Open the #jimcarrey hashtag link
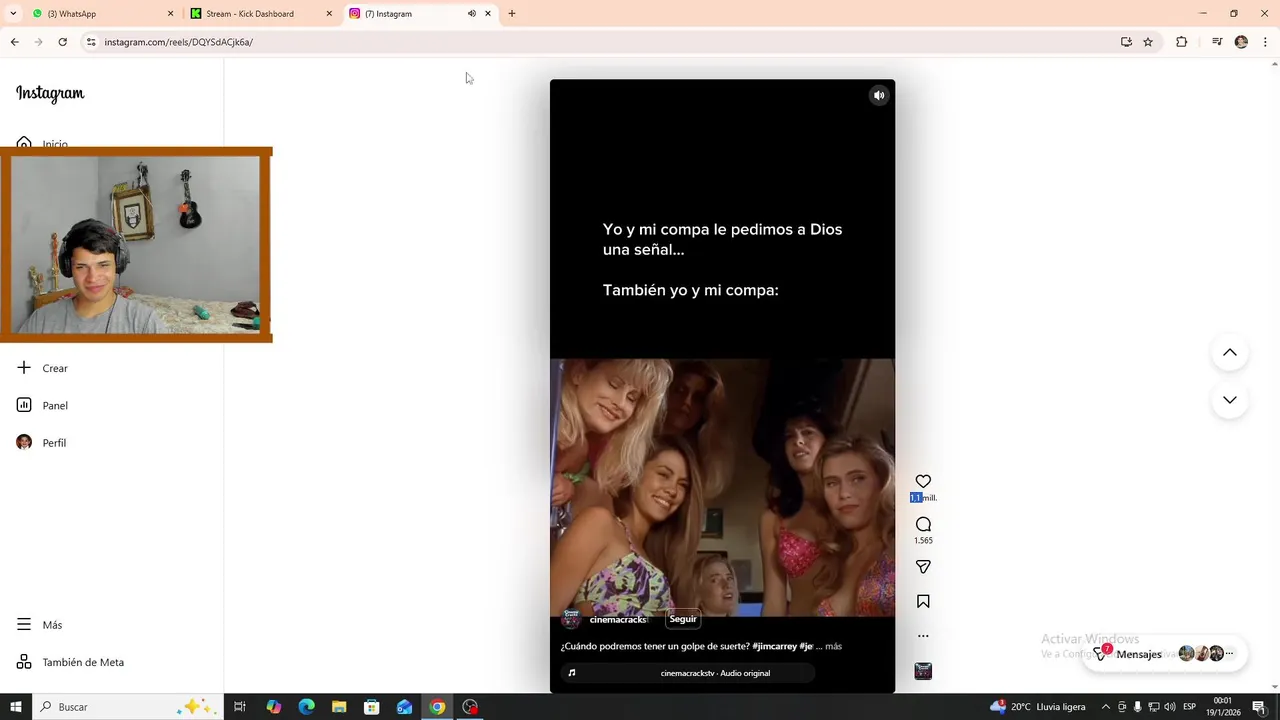The image size is (1280, 720). tap(774, 646)
